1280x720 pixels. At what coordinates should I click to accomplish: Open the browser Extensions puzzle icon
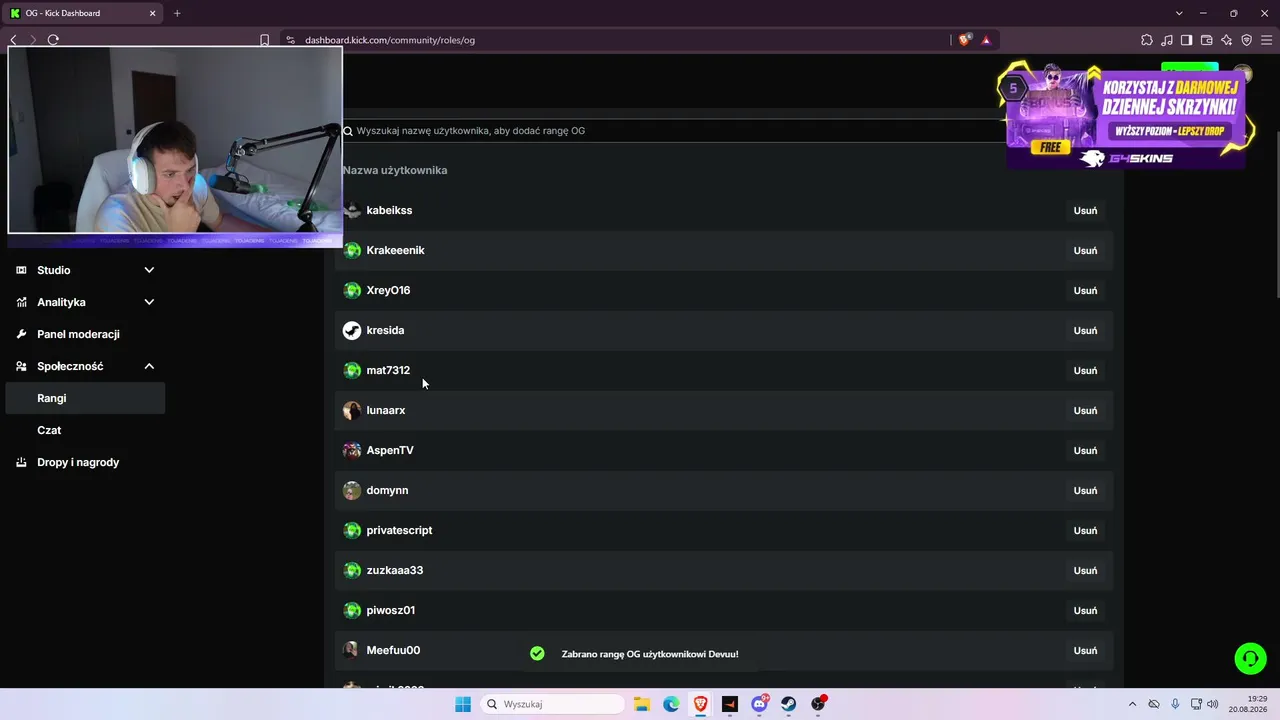click(1147, 40)
